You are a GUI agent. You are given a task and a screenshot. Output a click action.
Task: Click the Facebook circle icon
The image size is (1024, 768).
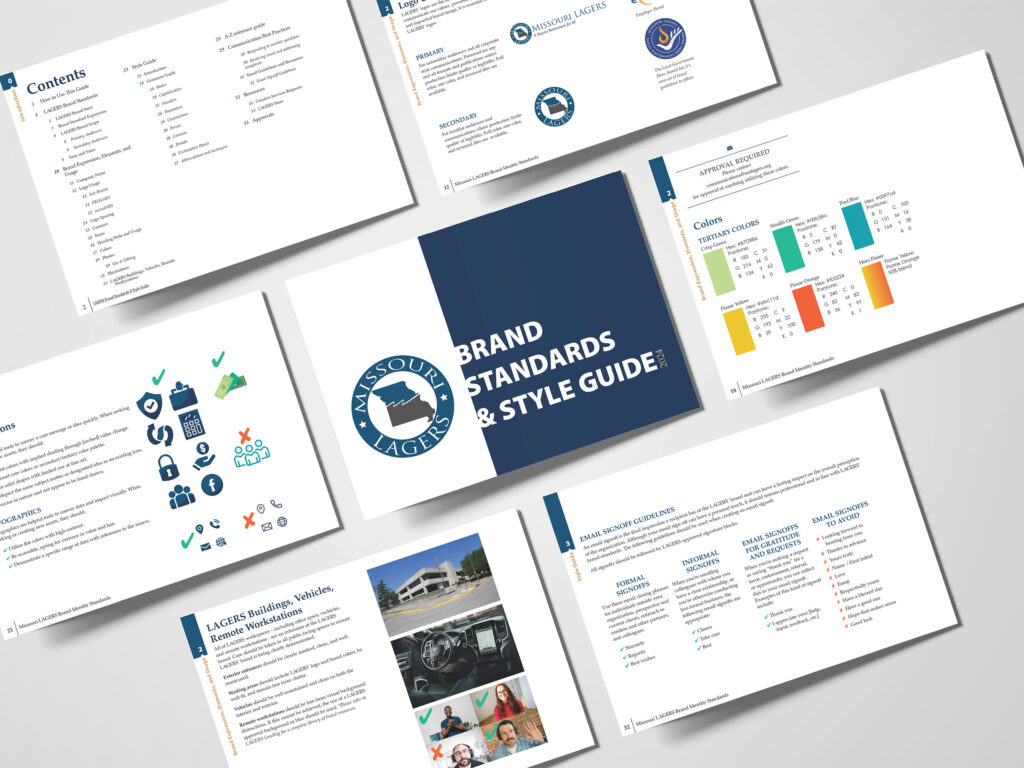pos(212,485)
